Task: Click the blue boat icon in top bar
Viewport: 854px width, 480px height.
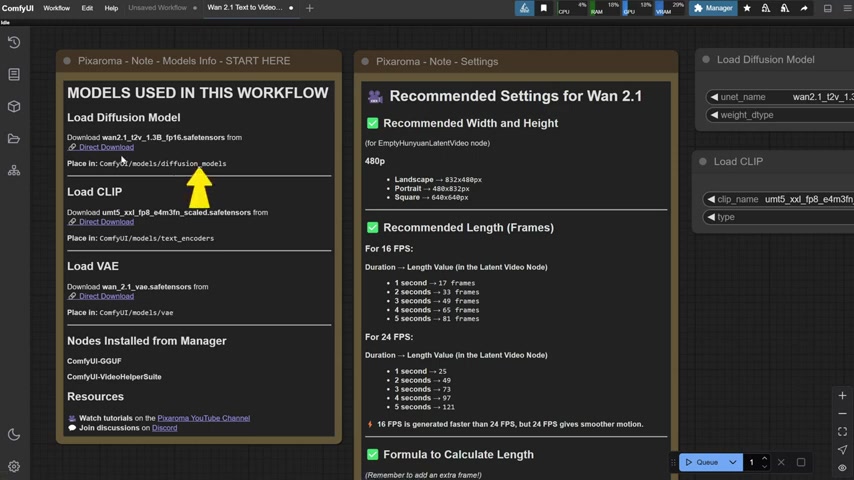Action: [x=524, y=8]
